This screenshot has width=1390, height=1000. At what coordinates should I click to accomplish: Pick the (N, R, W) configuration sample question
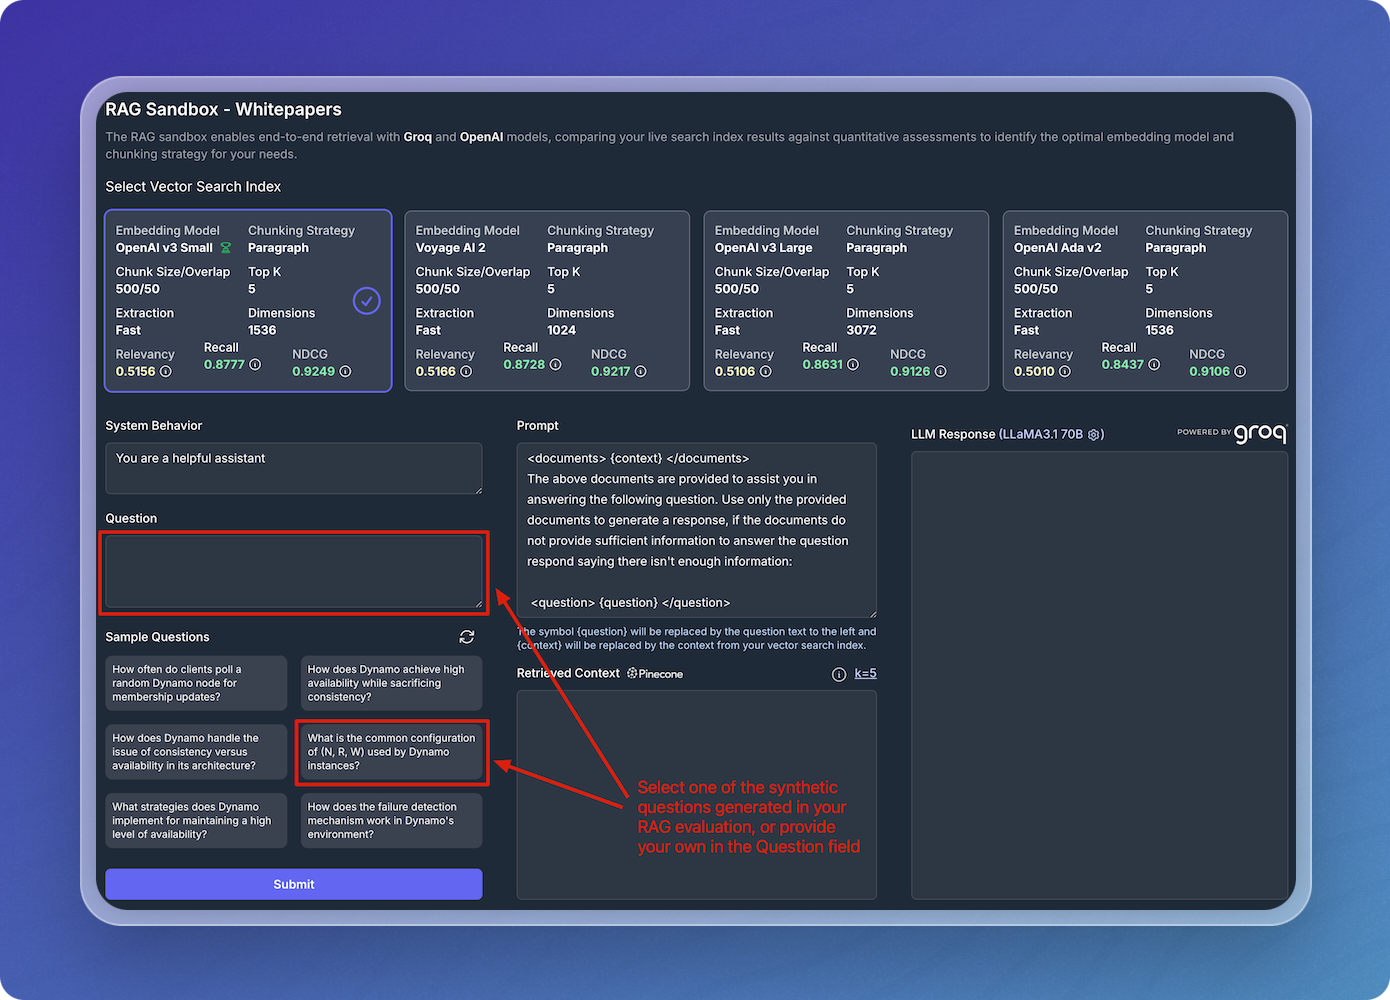point(392,752)
